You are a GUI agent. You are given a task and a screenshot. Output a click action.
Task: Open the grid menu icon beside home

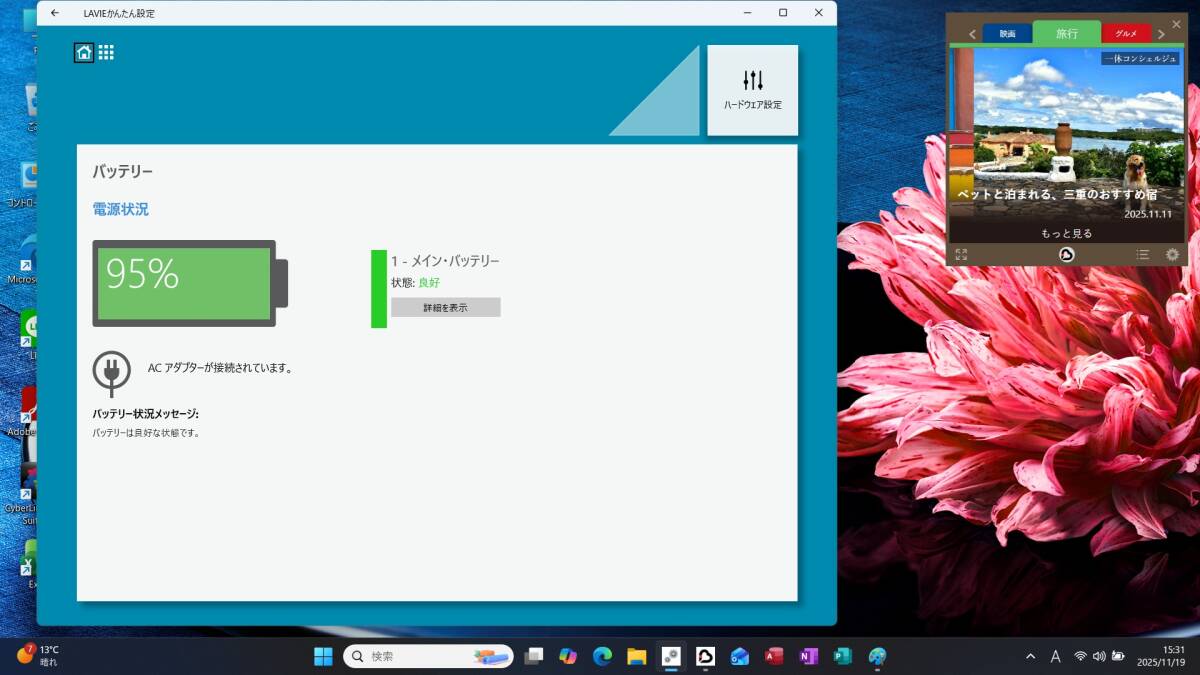[106, 53]
